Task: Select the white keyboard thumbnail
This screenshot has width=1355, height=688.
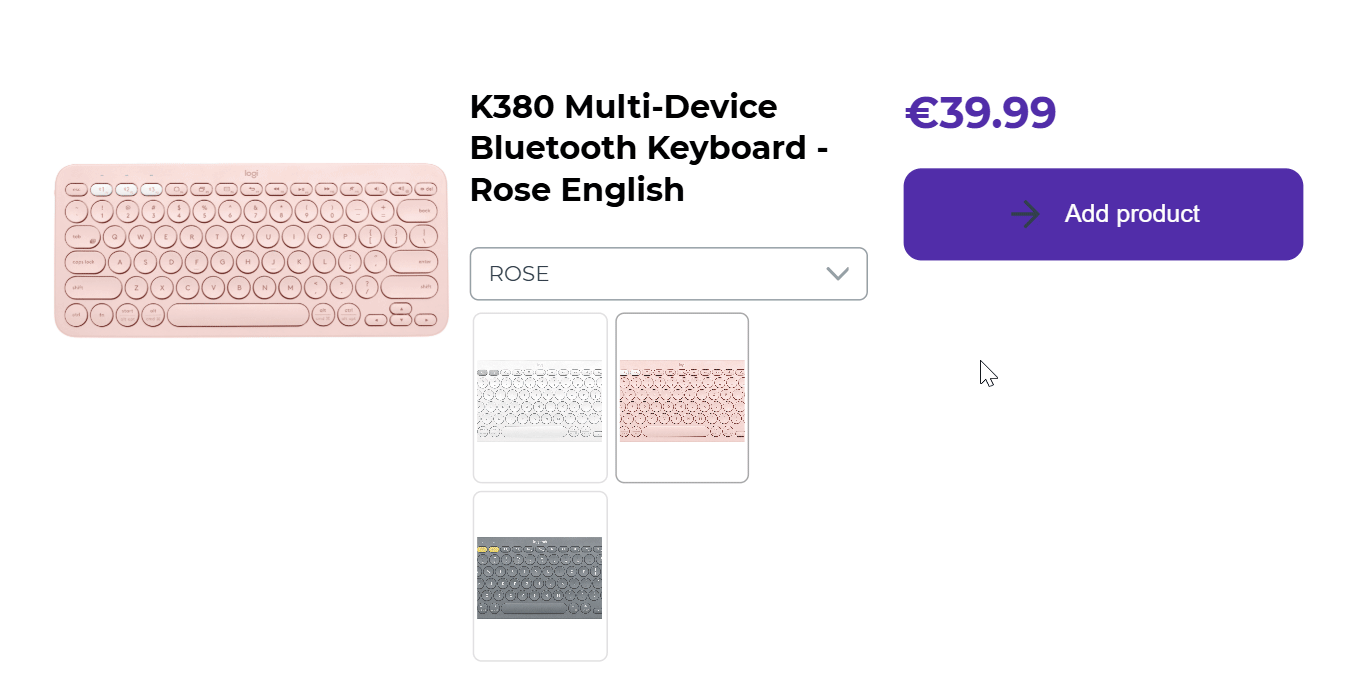Action: 540,398
